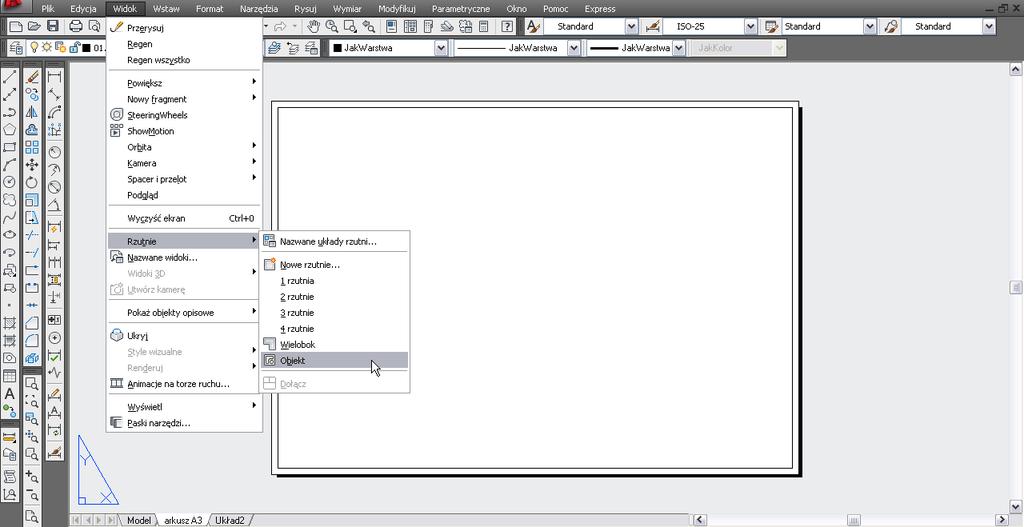
Task: Save the drawing with the floppy disk icon
Action: (x=53, y=26)
